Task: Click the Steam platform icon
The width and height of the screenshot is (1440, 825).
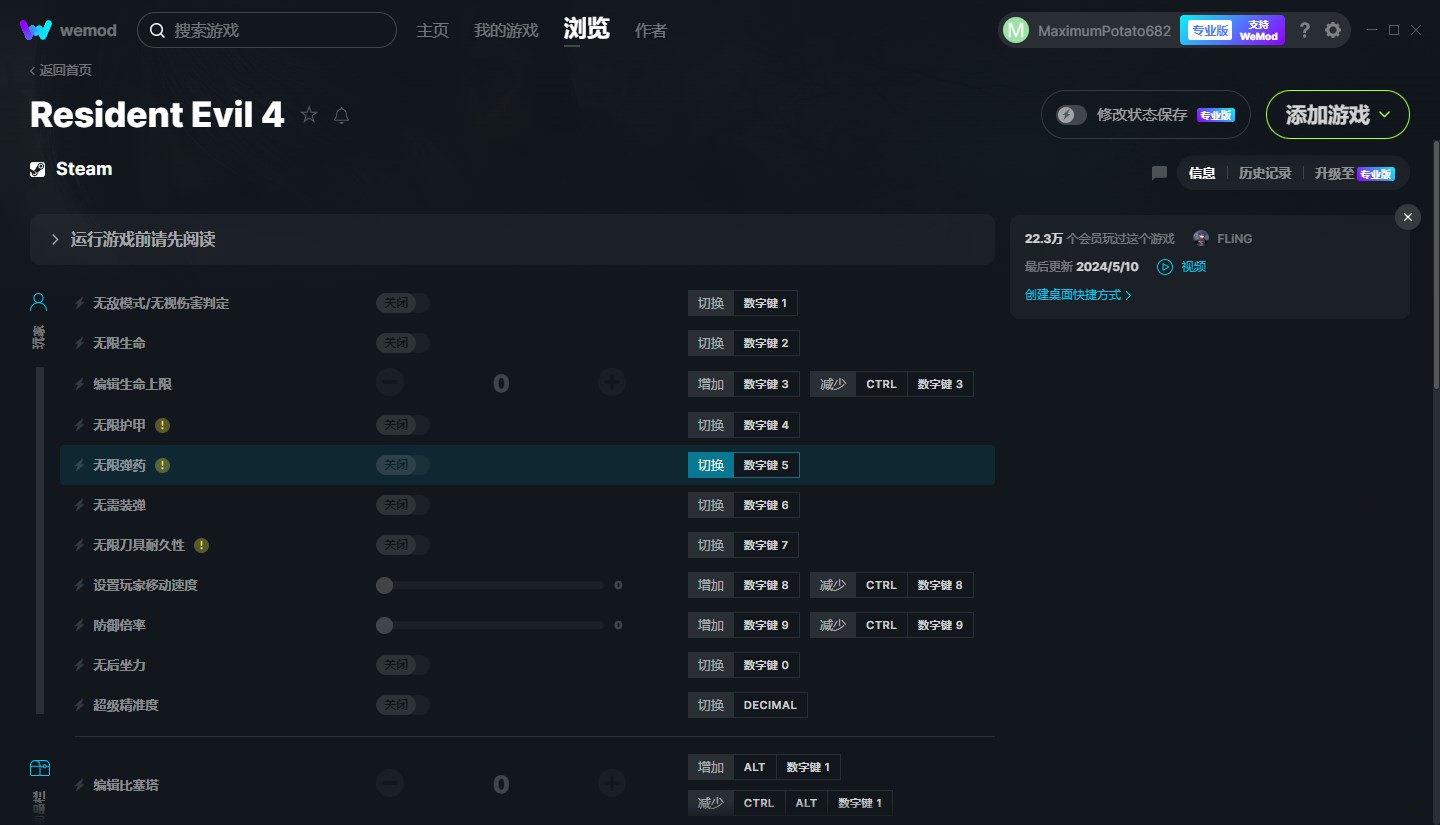Action: 38,169
